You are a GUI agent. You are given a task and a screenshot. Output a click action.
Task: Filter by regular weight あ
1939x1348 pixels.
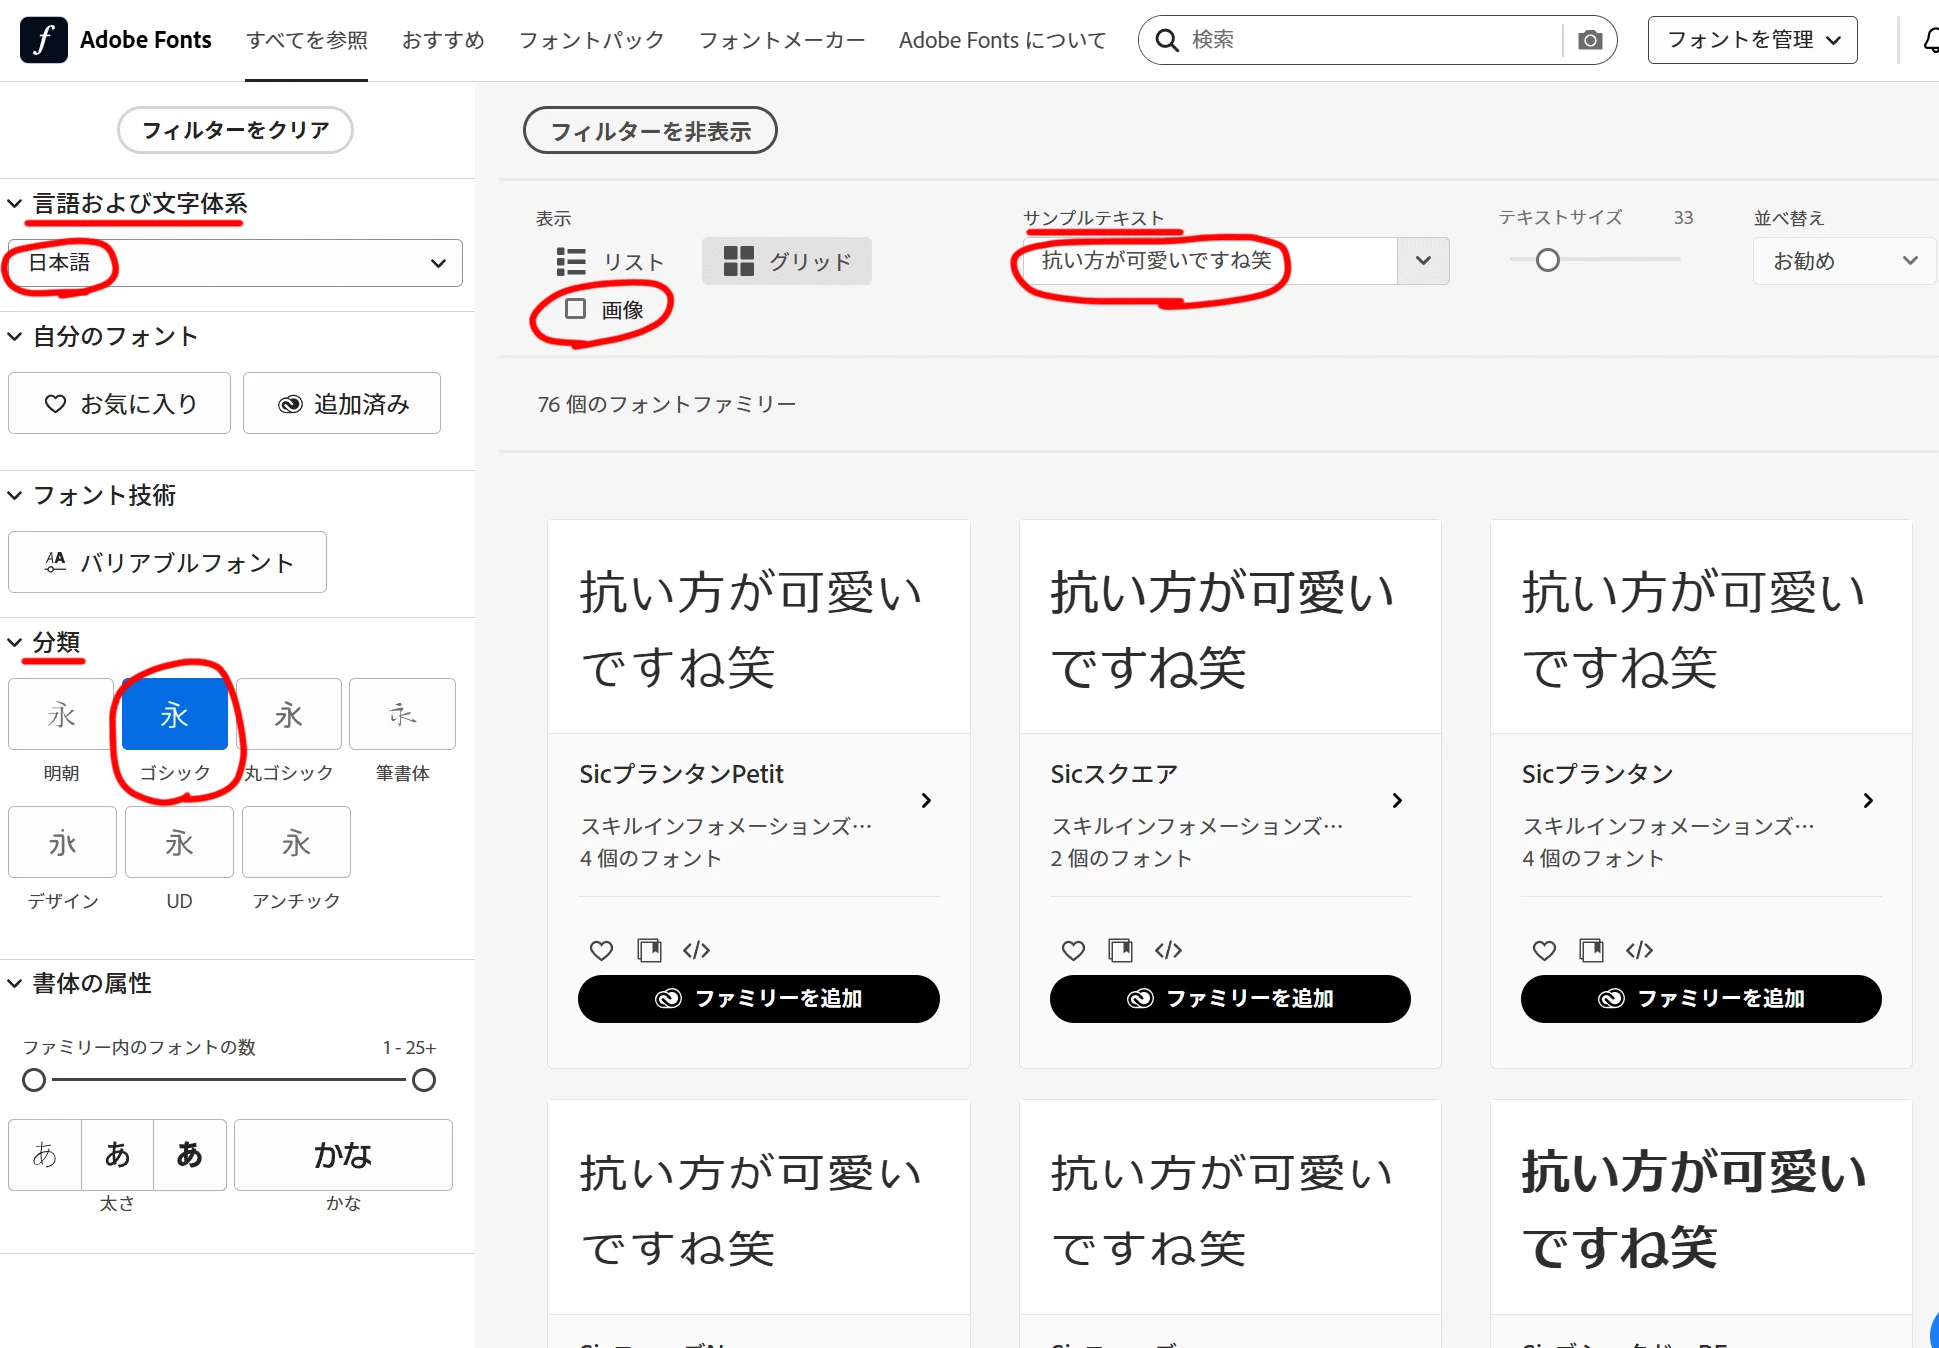[x=117, y=1155]
